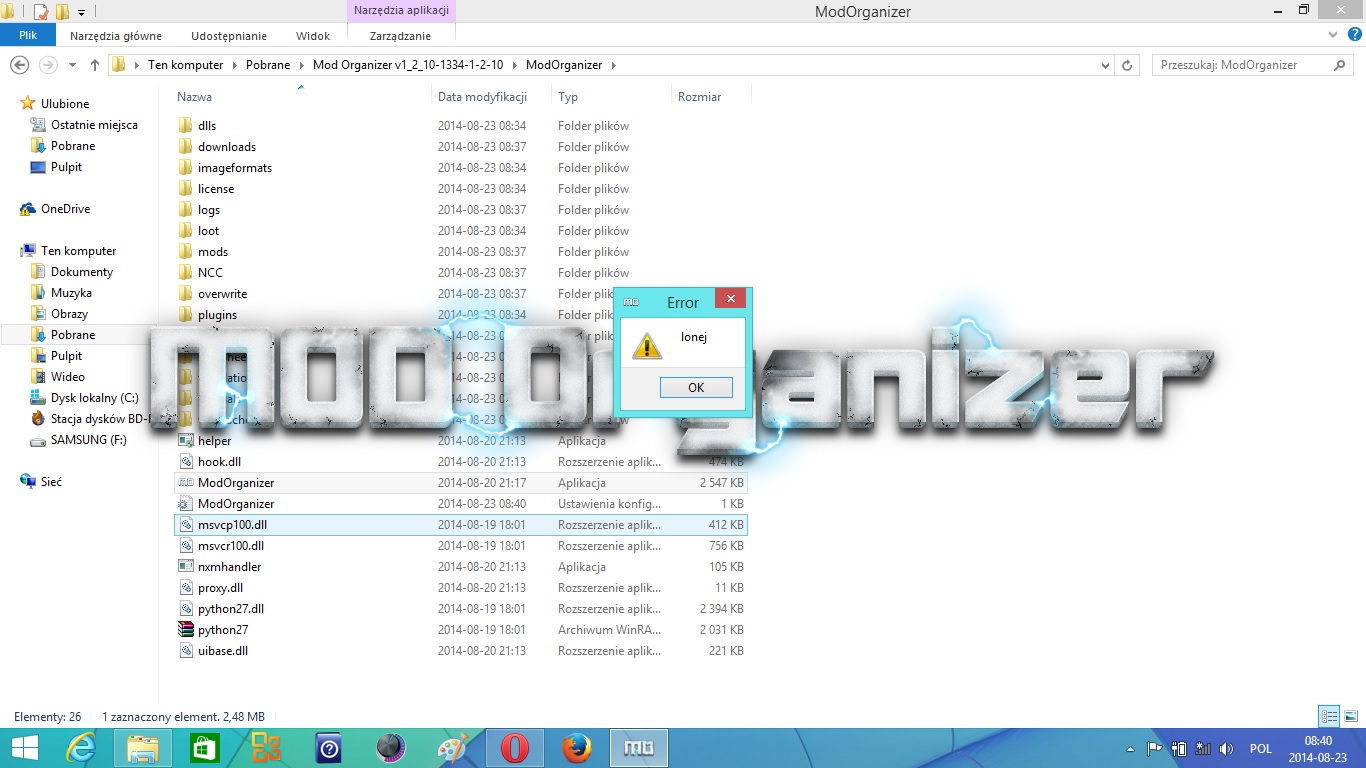Switch to the Widok ribbon tab
Screen dimensions: 1366x768
tap(313, 35)
